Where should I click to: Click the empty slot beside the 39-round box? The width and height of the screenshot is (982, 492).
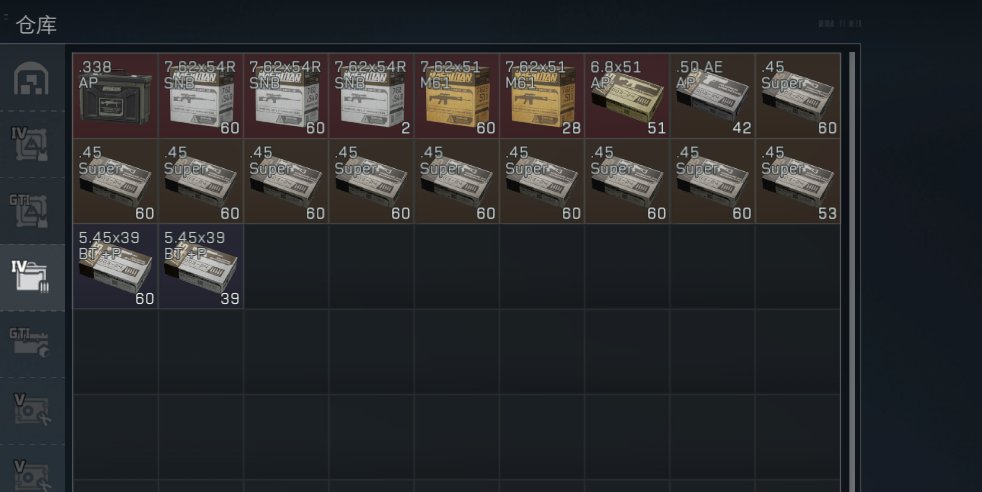point(286,266)
